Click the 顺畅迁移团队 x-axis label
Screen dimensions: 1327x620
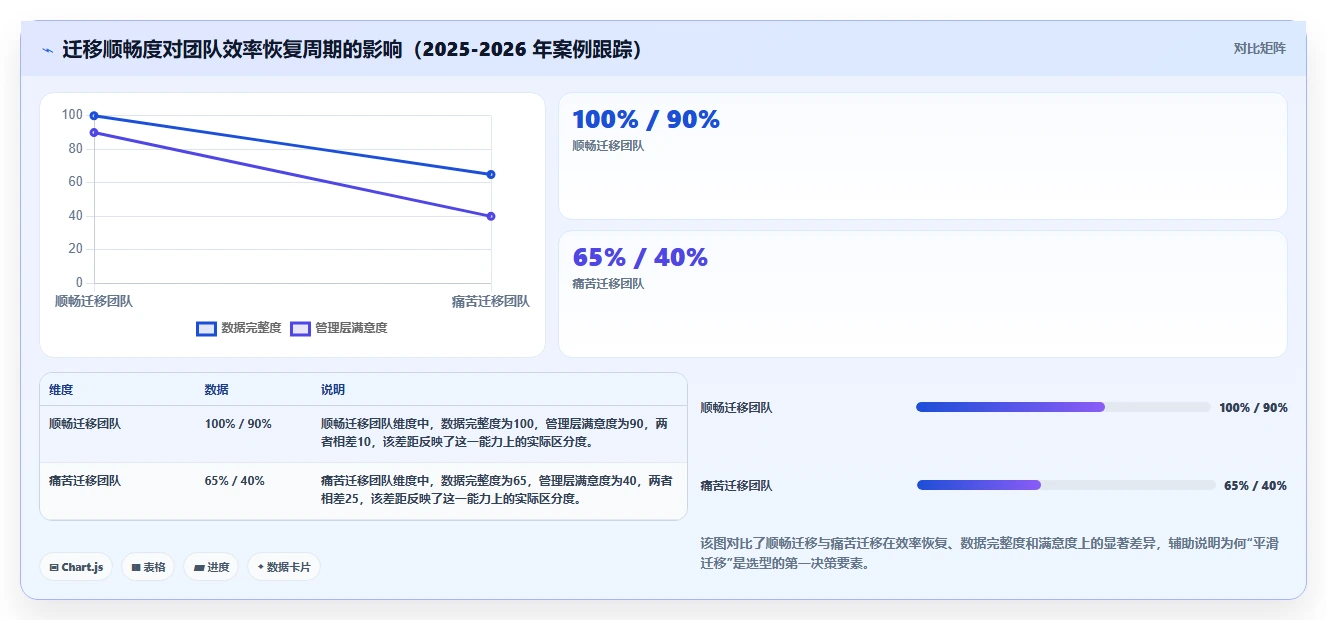[94, 301]
